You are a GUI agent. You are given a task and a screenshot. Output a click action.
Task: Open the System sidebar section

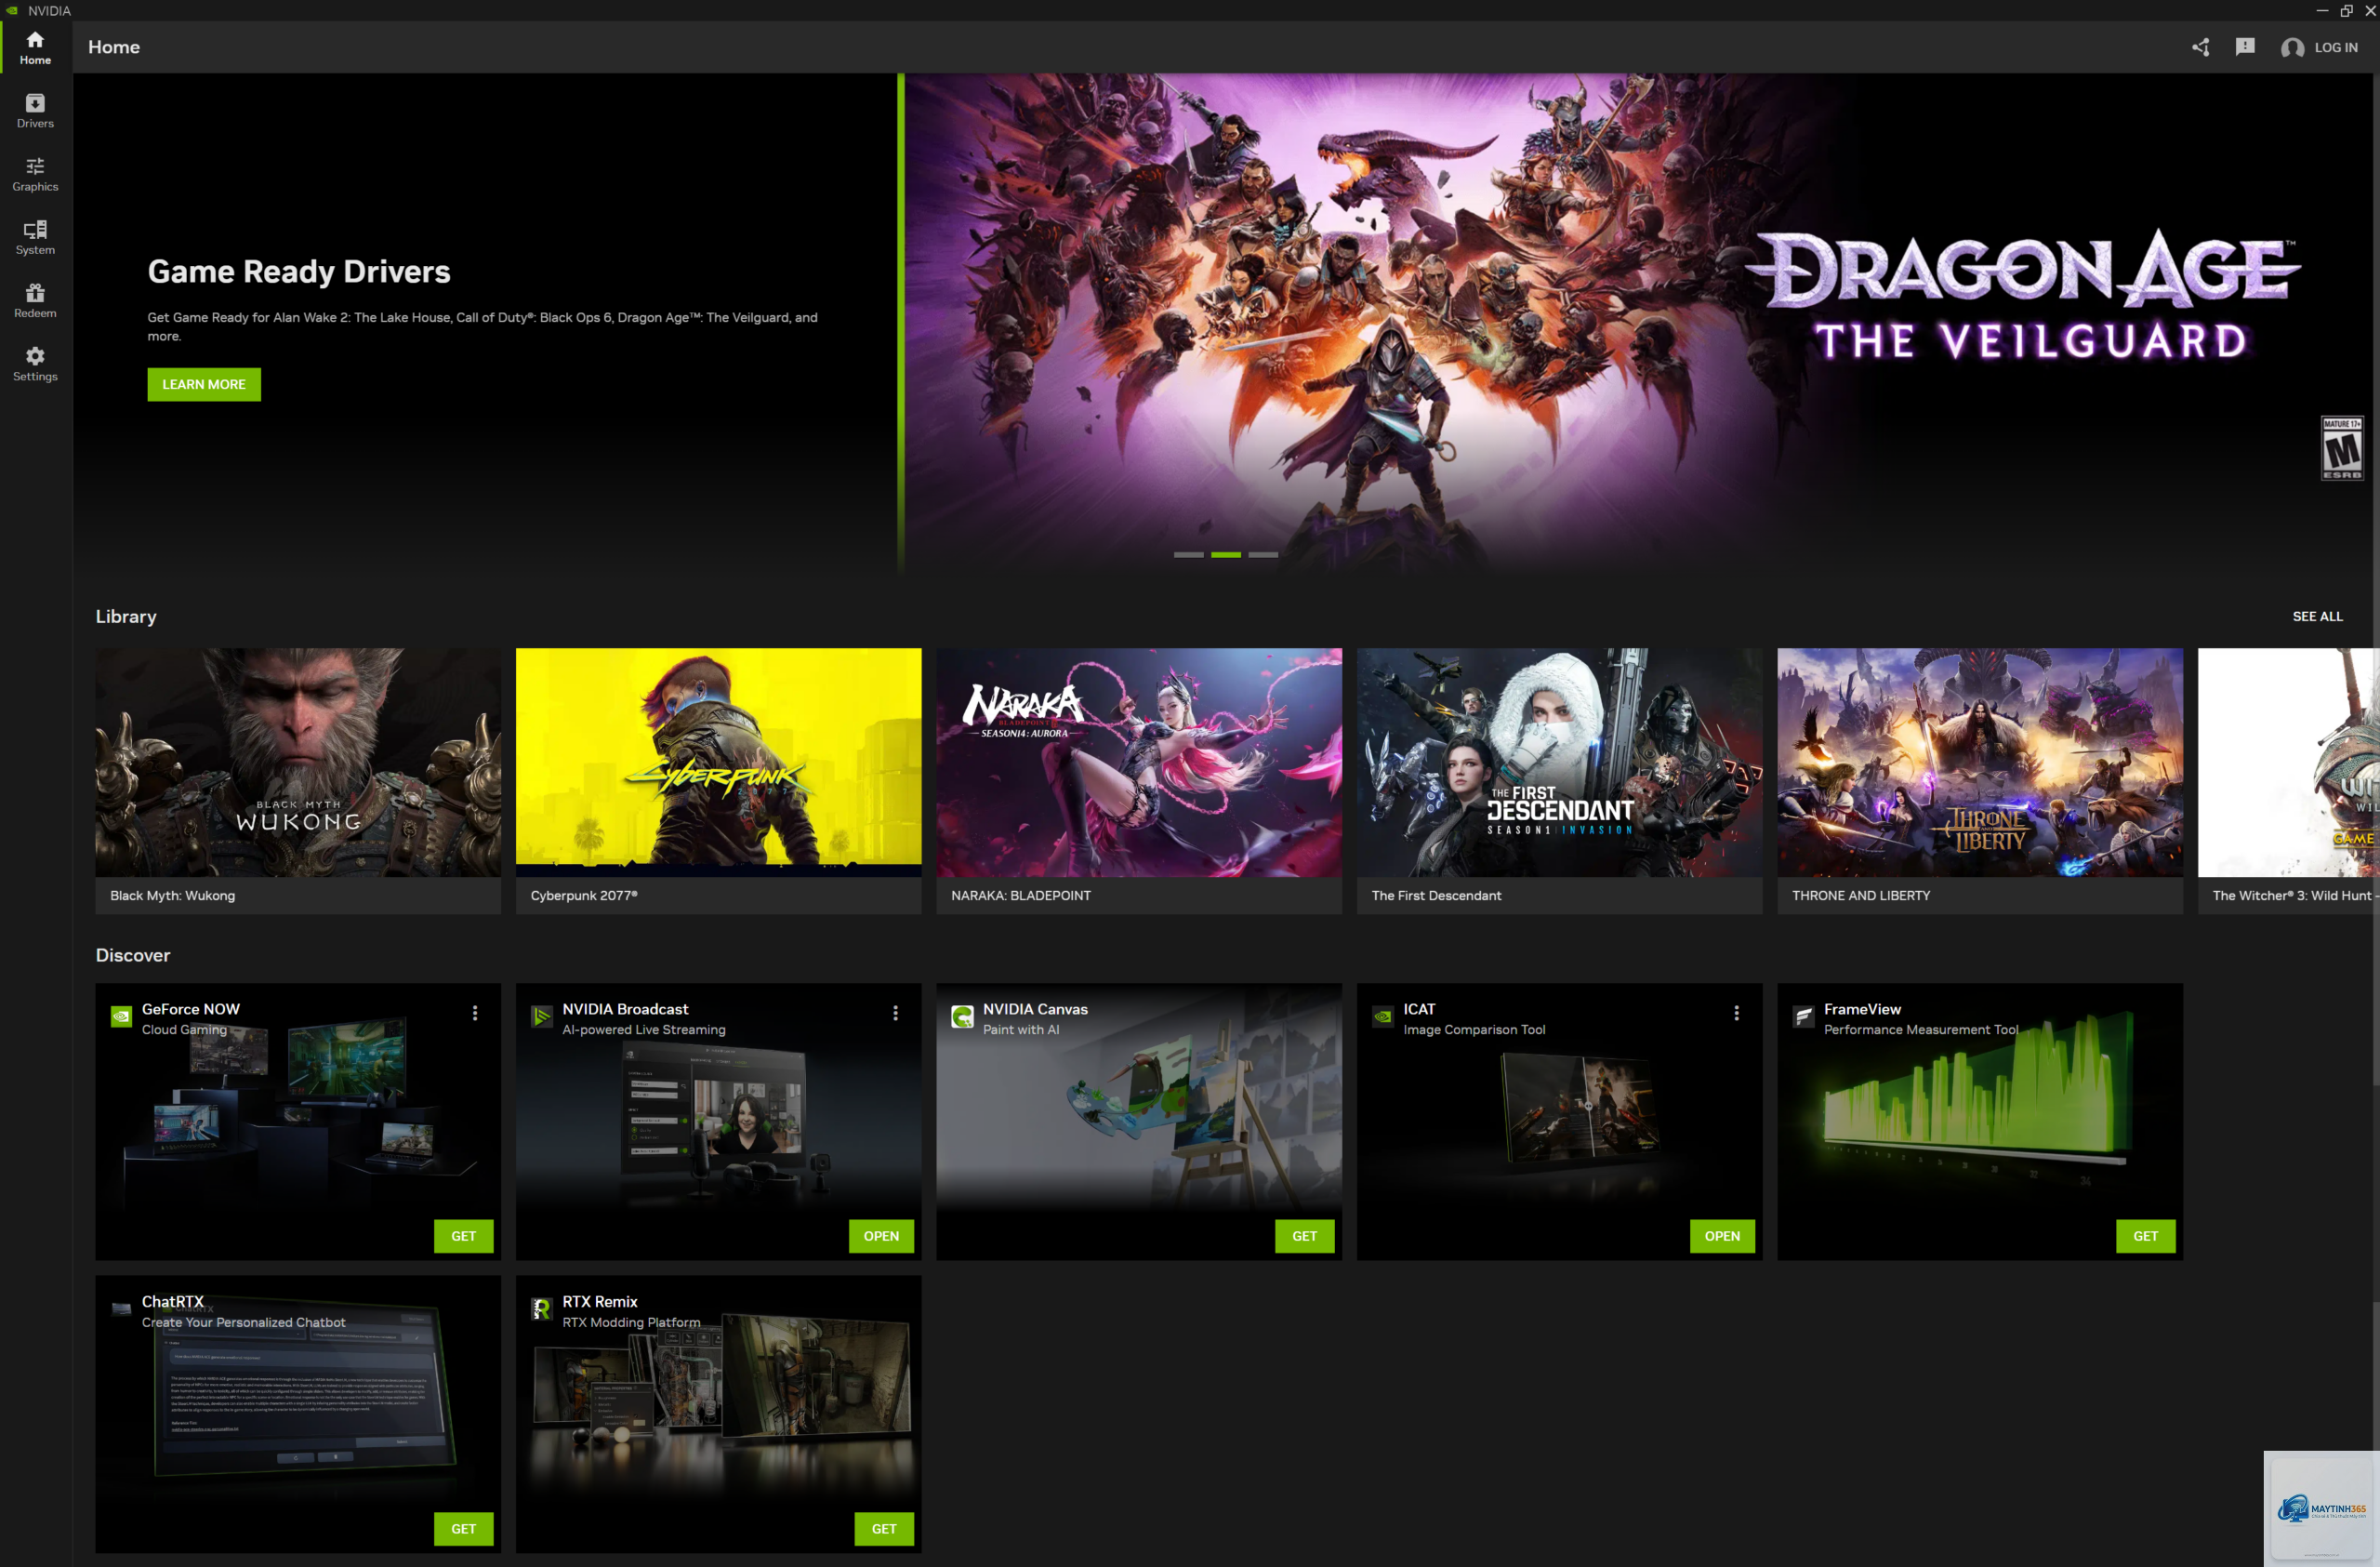pyautogui.click(x=35, y=237)
